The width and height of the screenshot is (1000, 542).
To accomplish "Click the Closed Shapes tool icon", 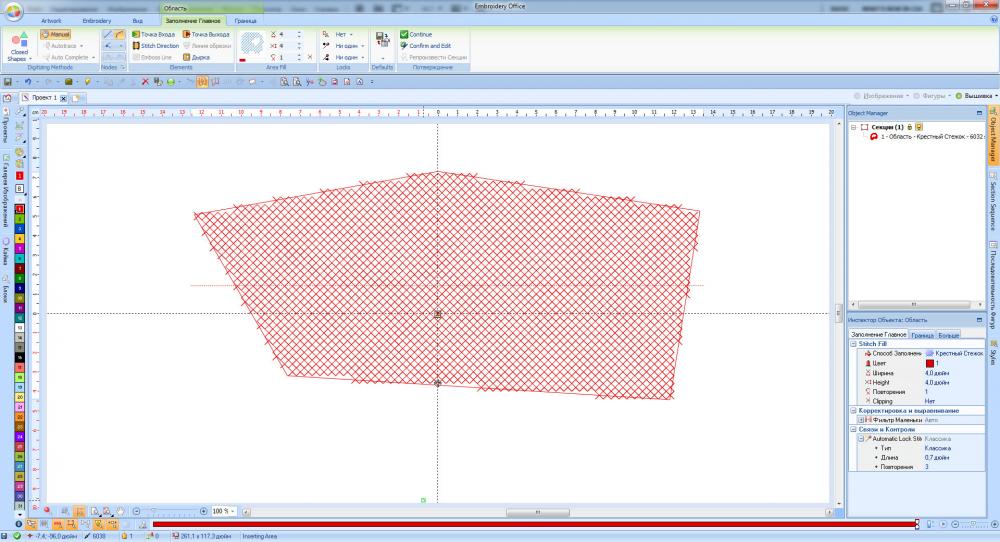I will [19, 40].
